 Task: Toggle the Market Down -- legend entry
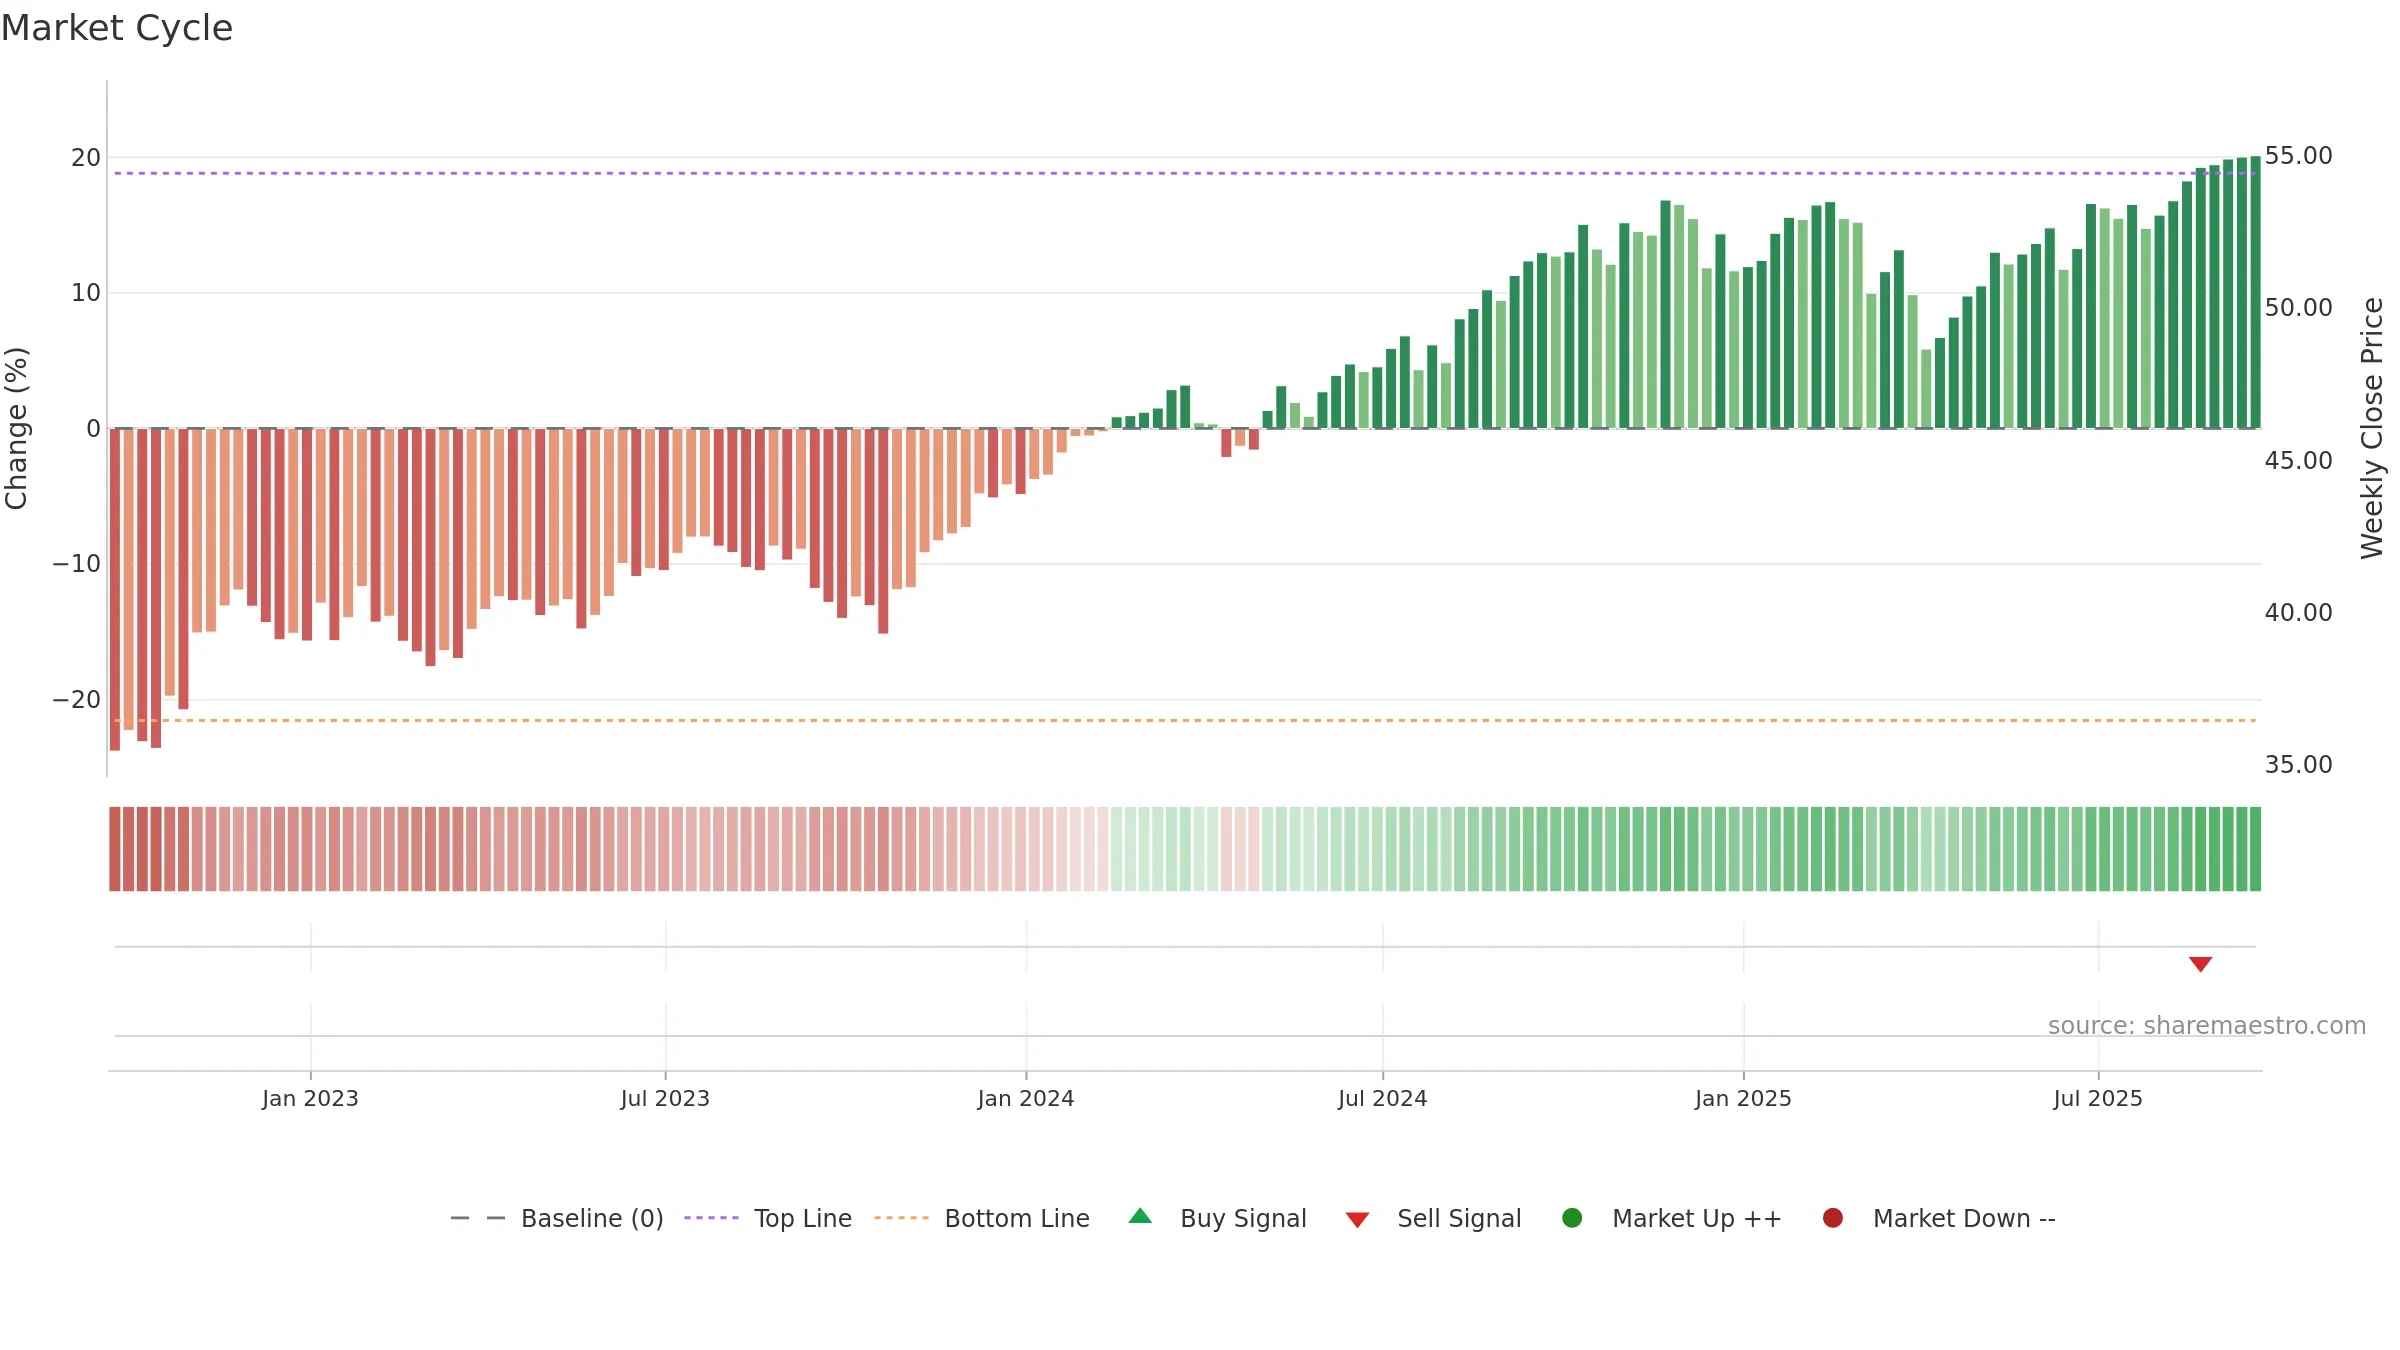click(x=1939, y=1218)
